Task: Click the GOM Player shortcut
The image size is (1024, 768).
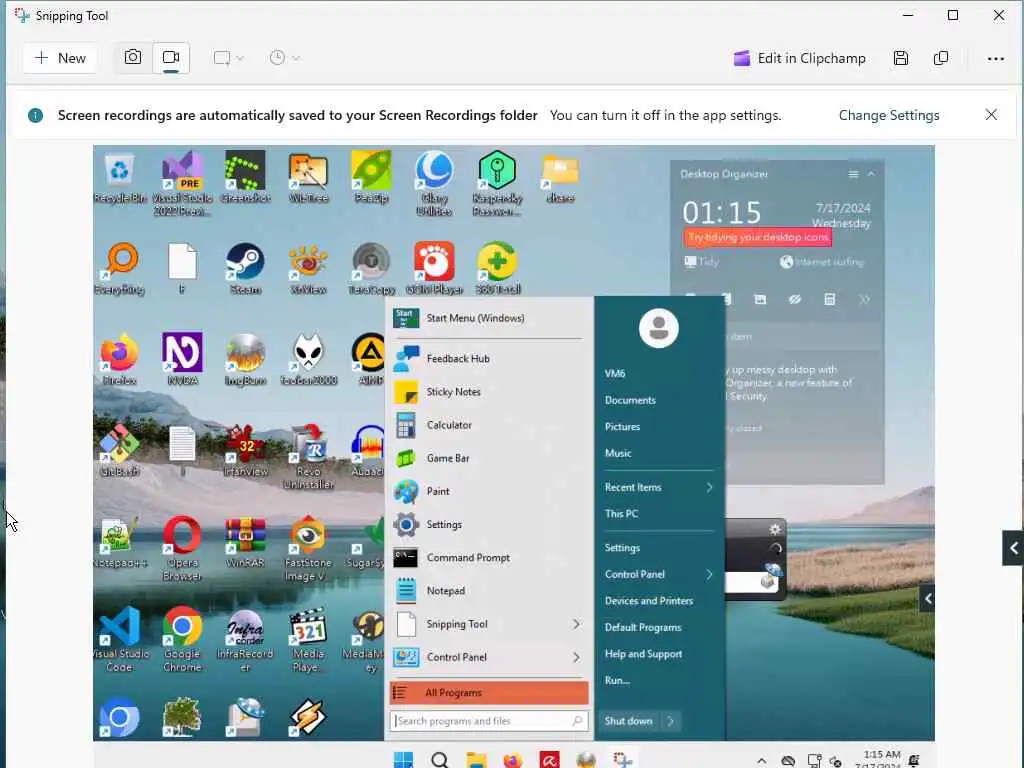Action: (x=434, y=268)
